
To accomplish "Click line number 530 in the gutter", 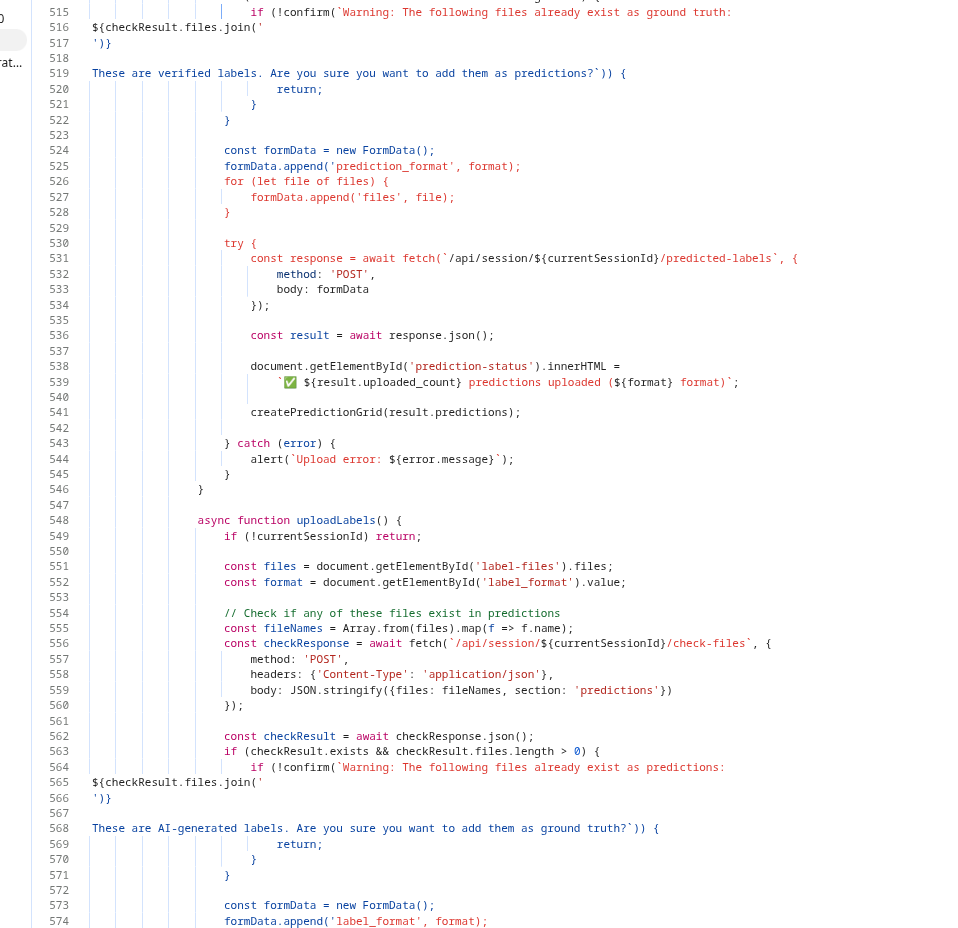I will 59,243.
